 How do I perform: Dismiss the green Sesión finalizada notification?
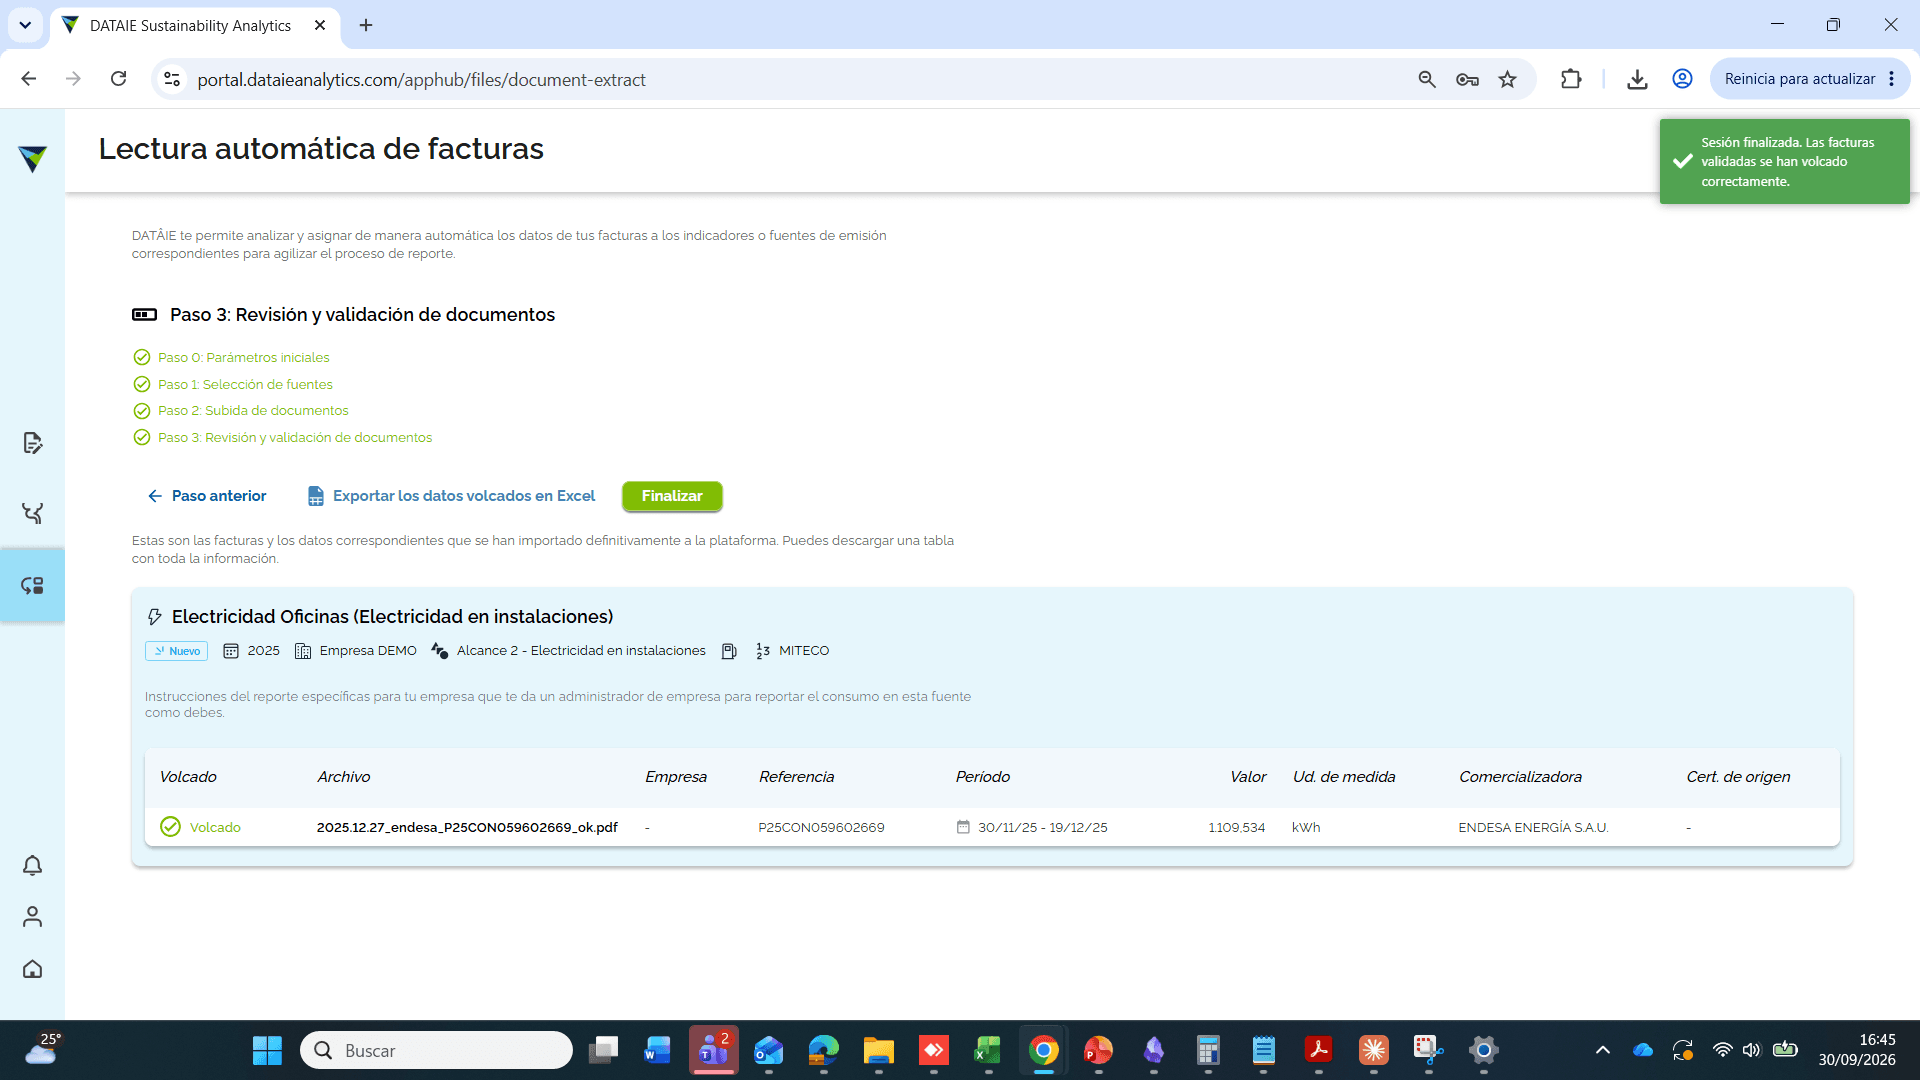click(x=1784, y=161)
